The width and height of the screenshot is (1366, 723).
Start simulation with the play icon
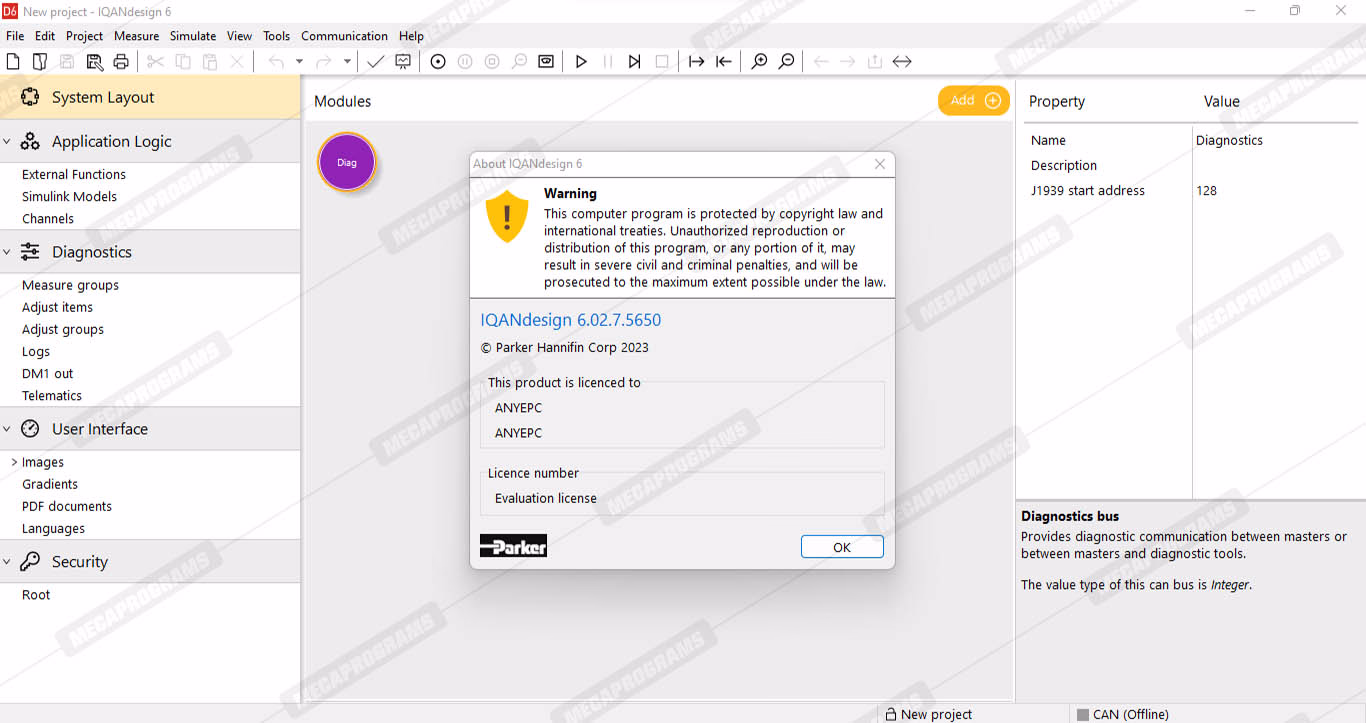(x=581, y=62)
